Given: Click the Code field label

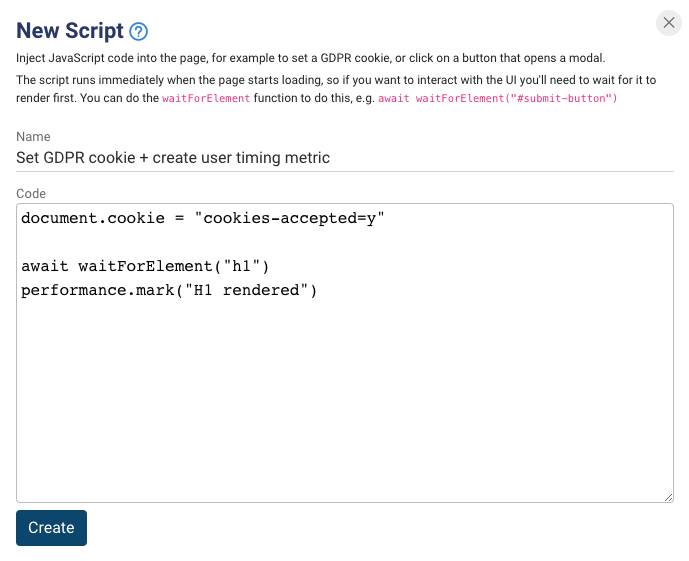Looking at the screenshot, I should click(x=31, y=194).
